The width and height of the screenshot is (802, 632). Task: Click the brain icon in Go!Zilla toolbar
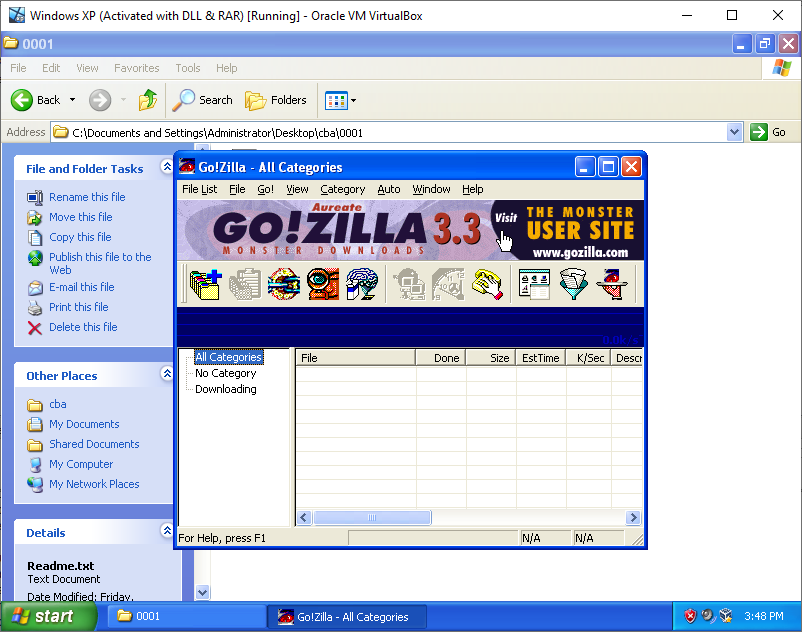click(x=362, y=284)
